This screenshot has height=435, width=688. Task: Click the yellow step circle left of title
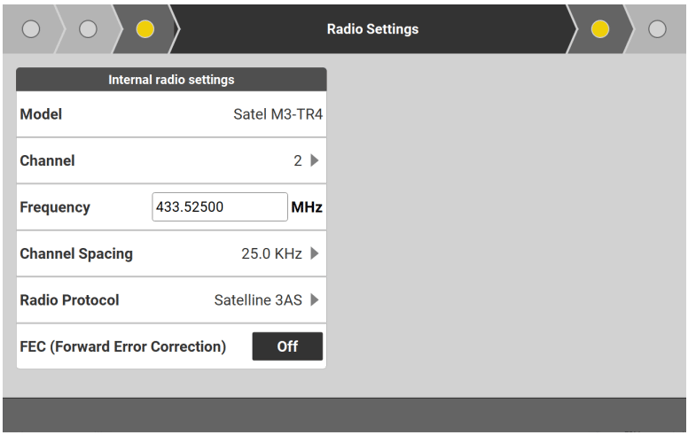145,29
